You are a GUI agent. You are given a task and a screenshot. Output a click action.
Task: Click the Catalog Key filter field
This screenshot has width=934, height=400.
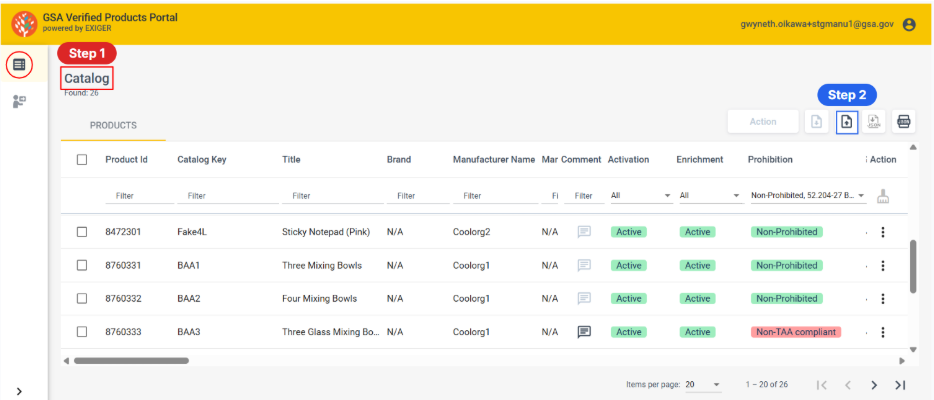tap(228, 196)
